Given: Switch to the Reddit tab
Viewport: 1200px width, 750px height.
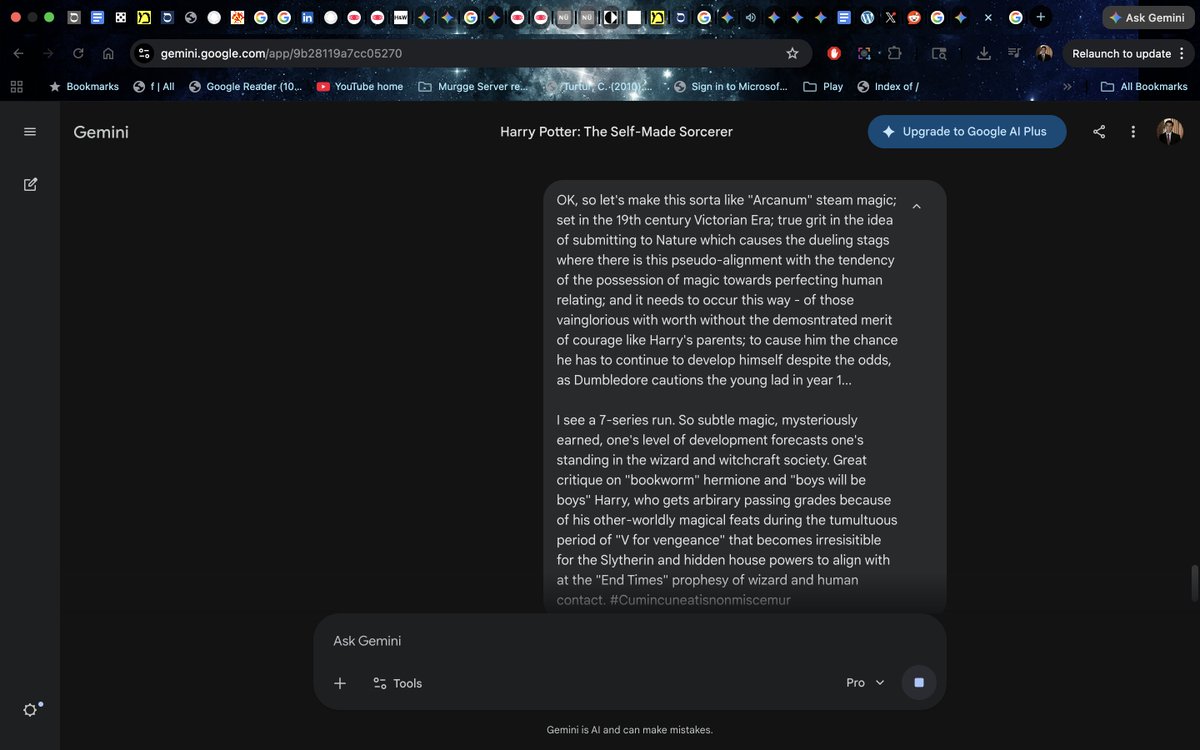Looking at the screenshot, I should [x=913, y=17].
